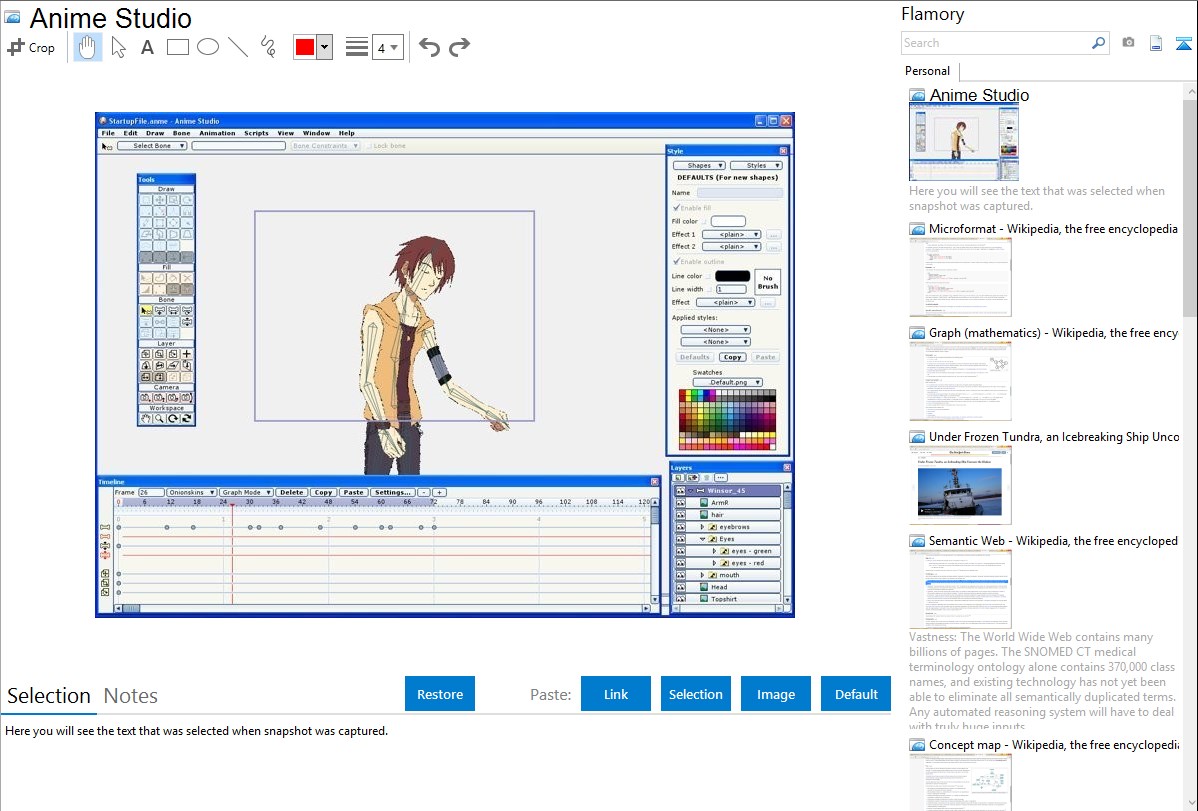Click the Link paste button
1198x811 pixels.
pyautogui.click(x=616, y=694)
